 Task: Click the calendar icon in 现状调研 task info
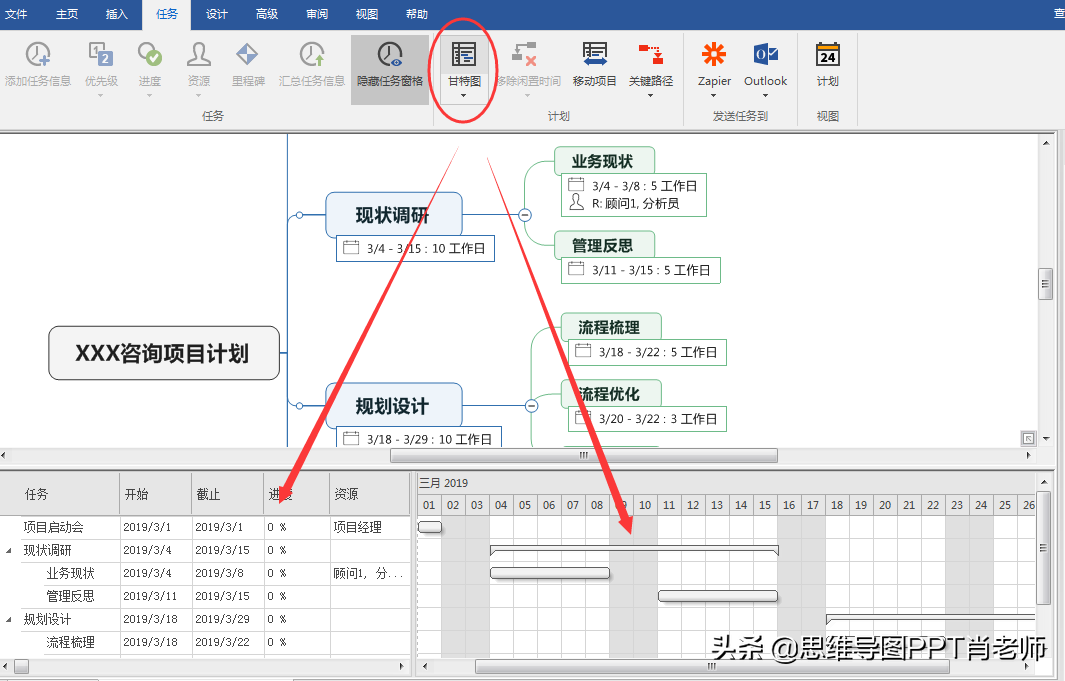point(351,247)
